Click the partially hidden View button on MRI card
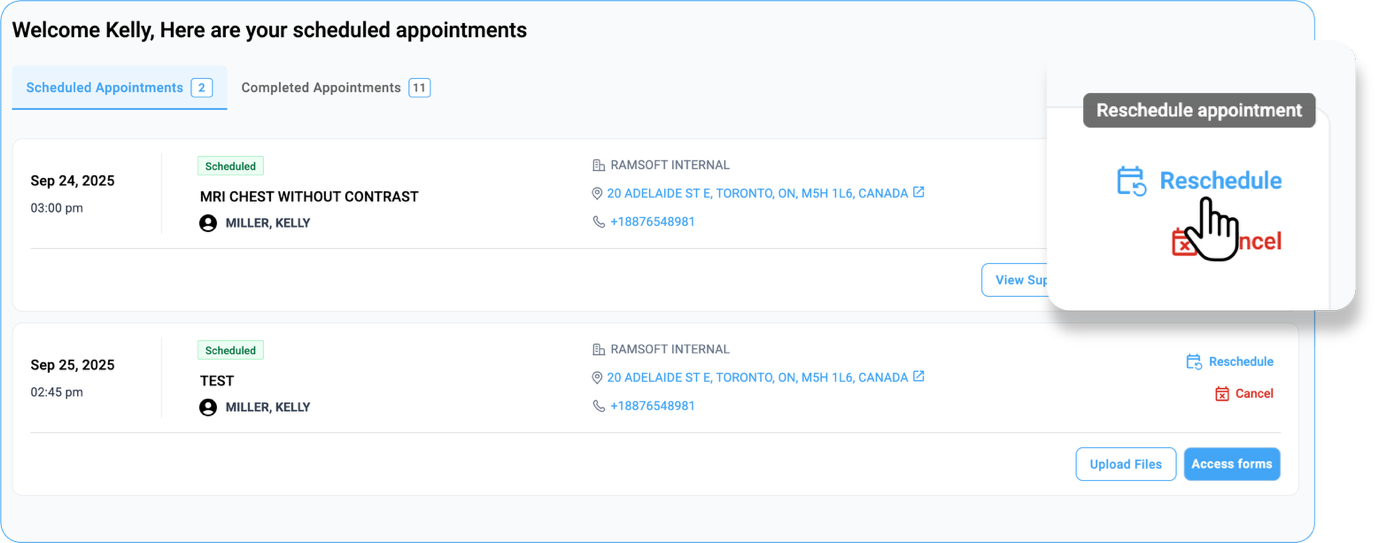The width and height of the screenshot is (1379, 543). 1014,280
